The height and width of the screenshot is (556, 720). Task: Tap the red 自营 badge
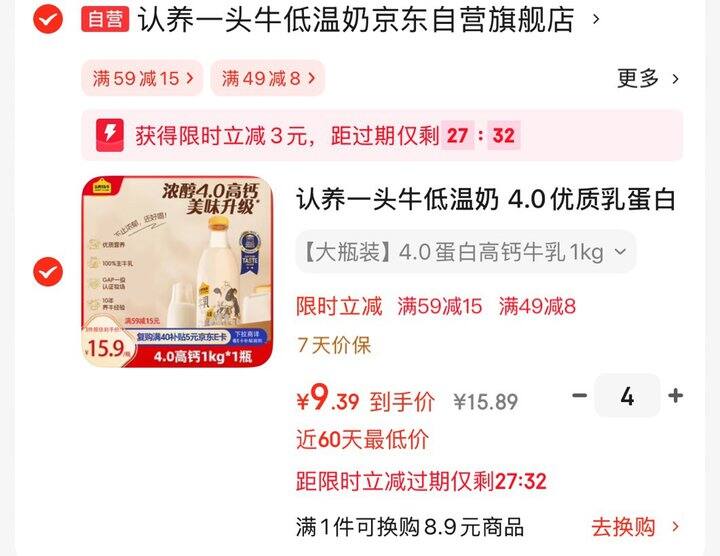tap(105, 19)
